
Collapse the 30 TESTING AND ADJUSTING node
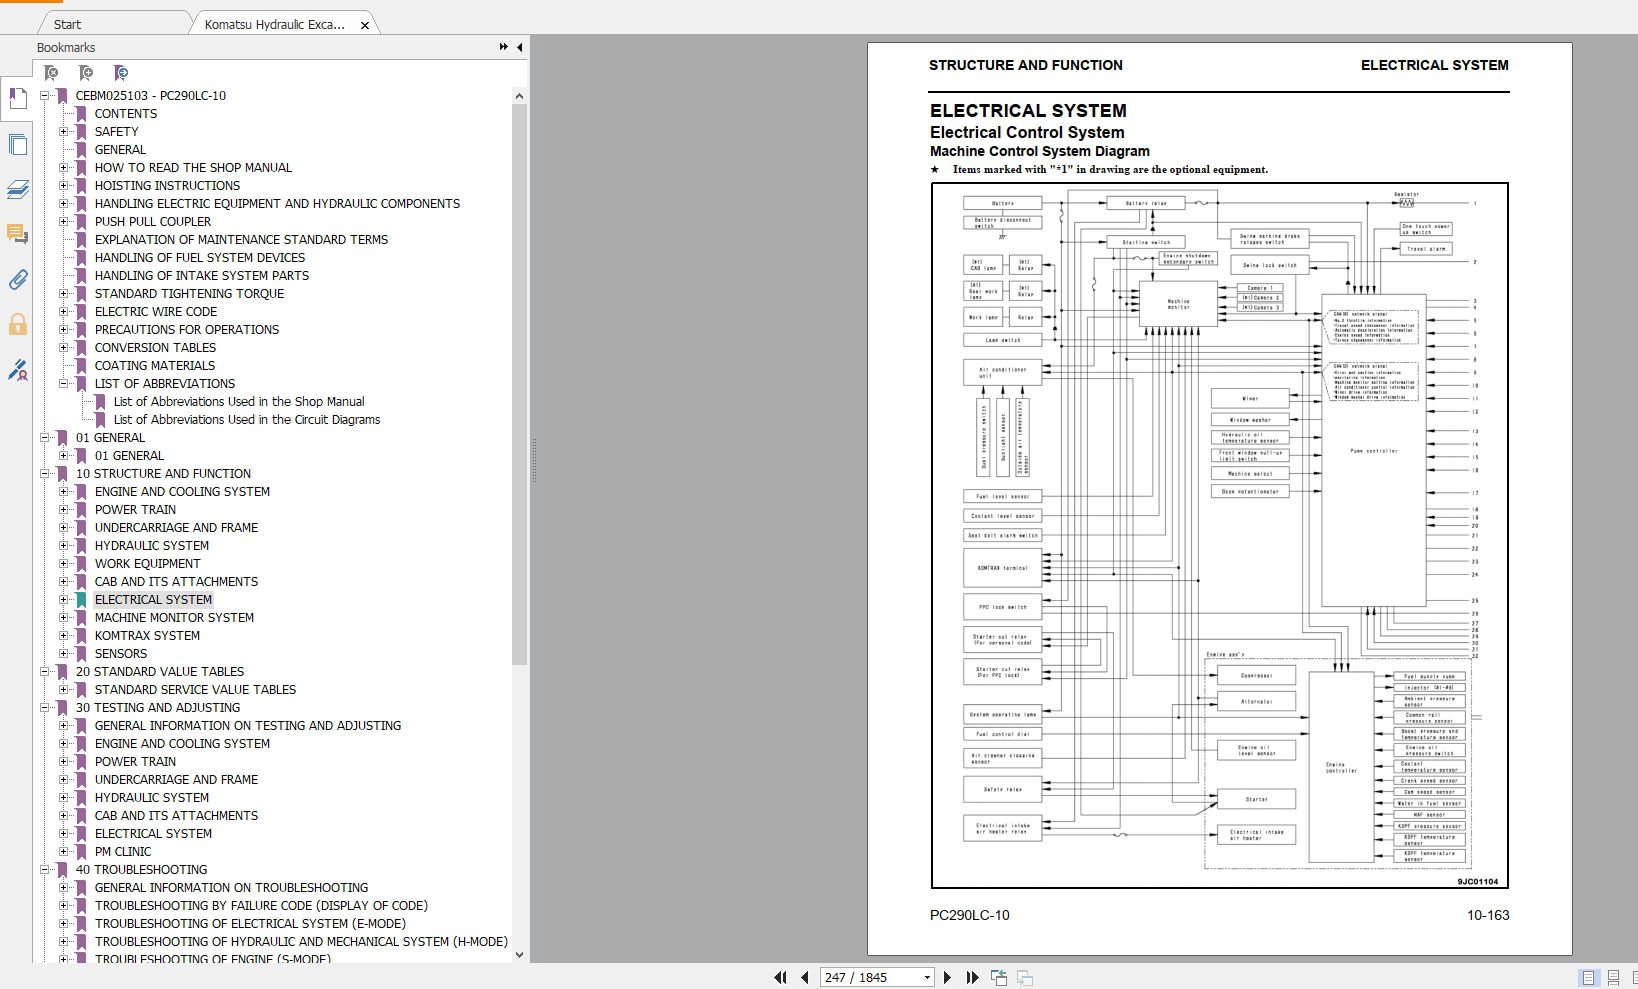coord(45,708)
